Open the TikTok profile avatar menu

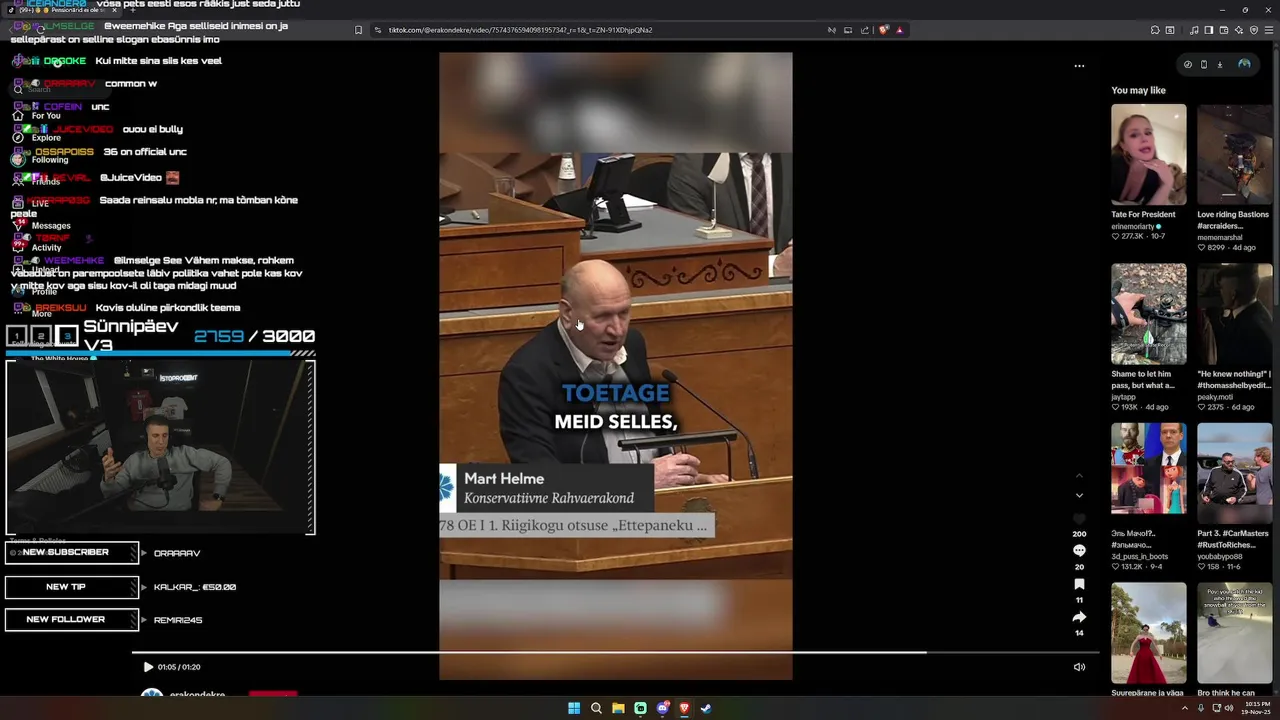(x=1244, y=64)
